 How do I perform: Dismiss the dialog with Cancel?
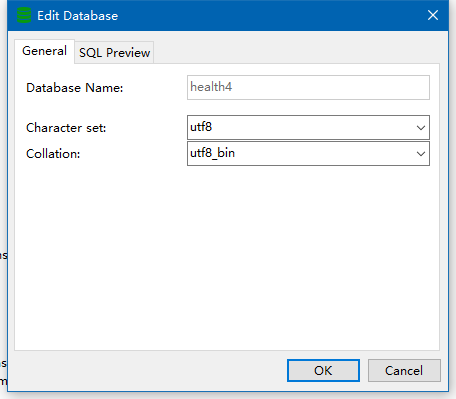[x=404, y=370]
